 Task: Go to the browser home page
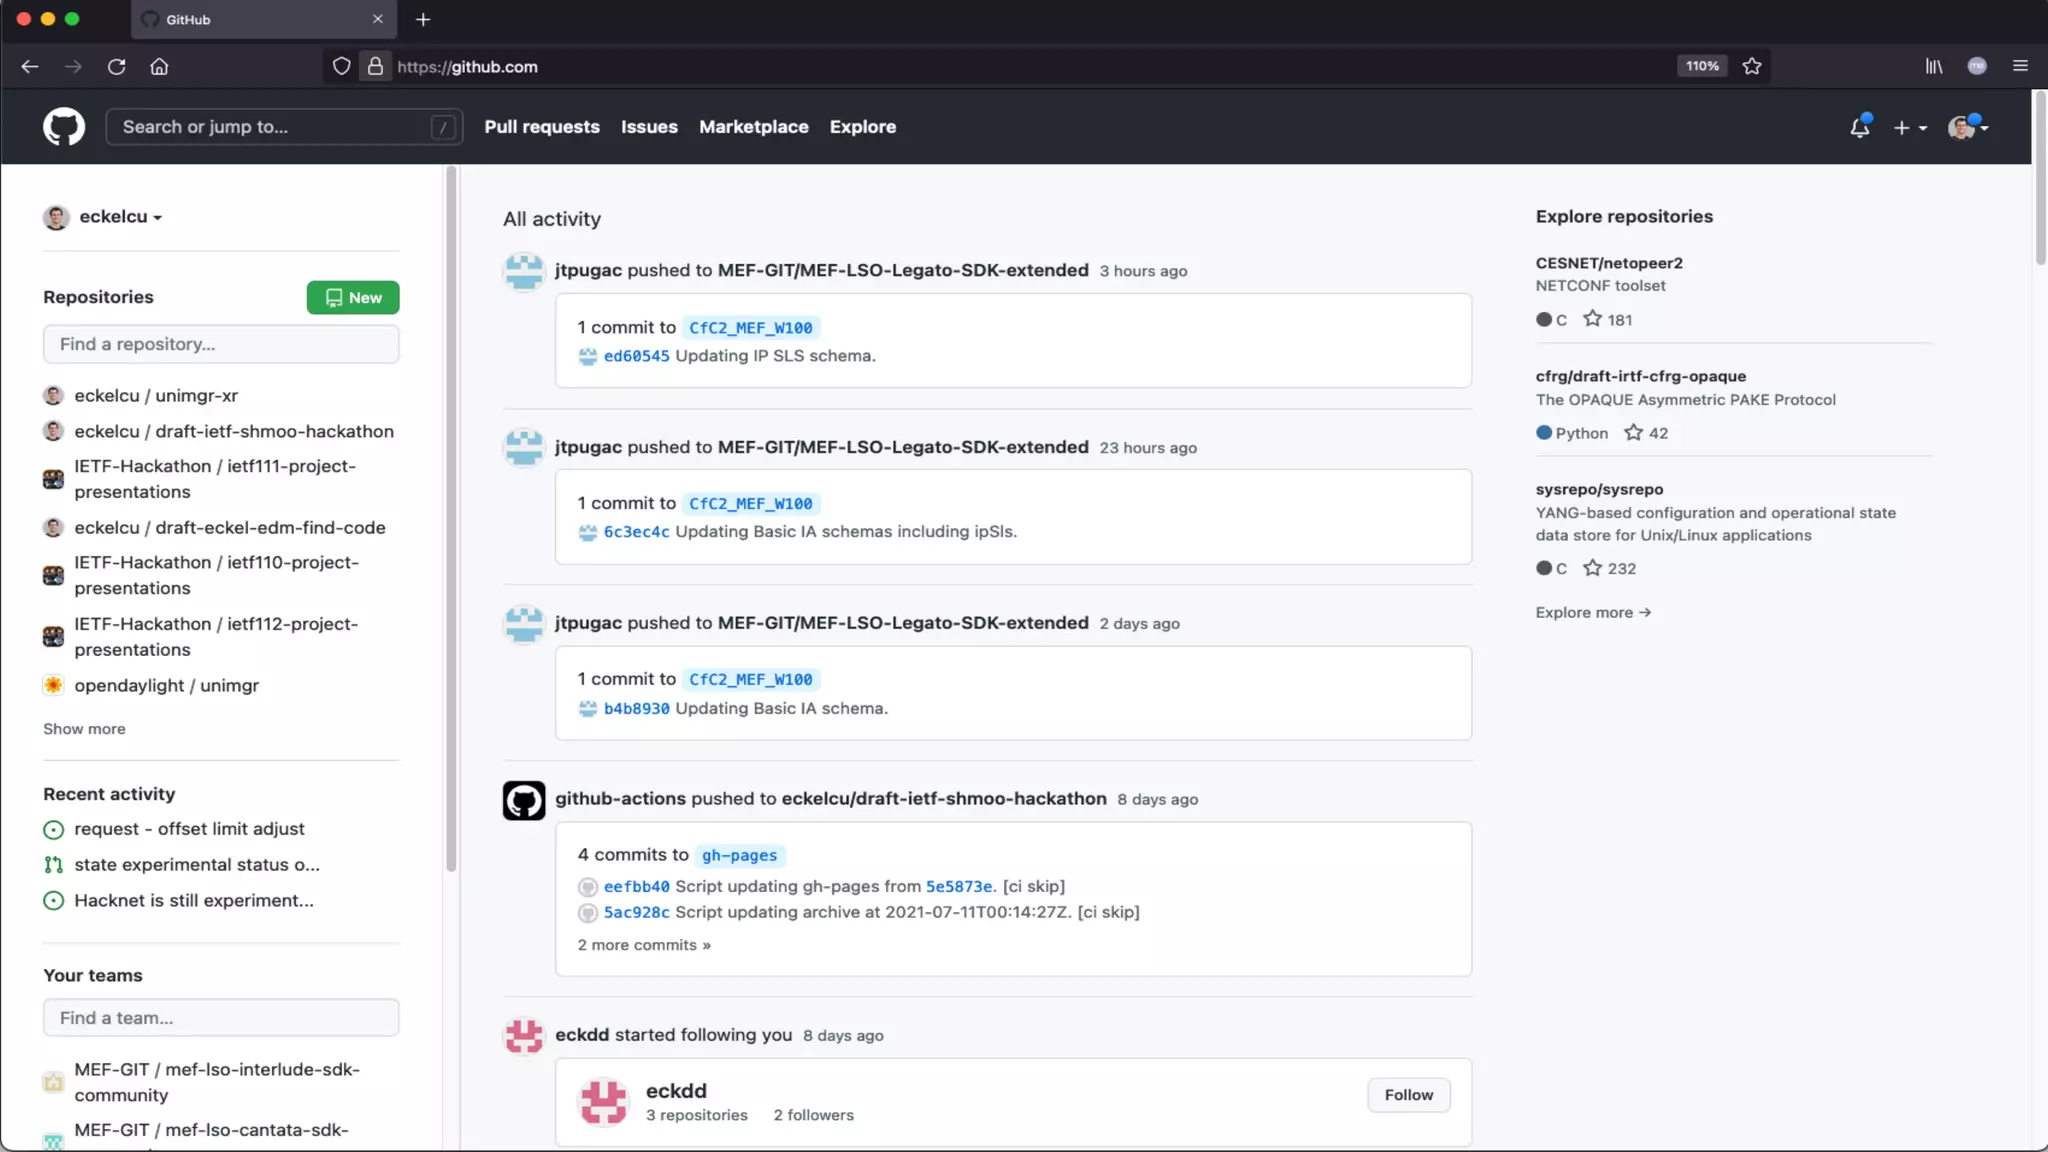159,66
